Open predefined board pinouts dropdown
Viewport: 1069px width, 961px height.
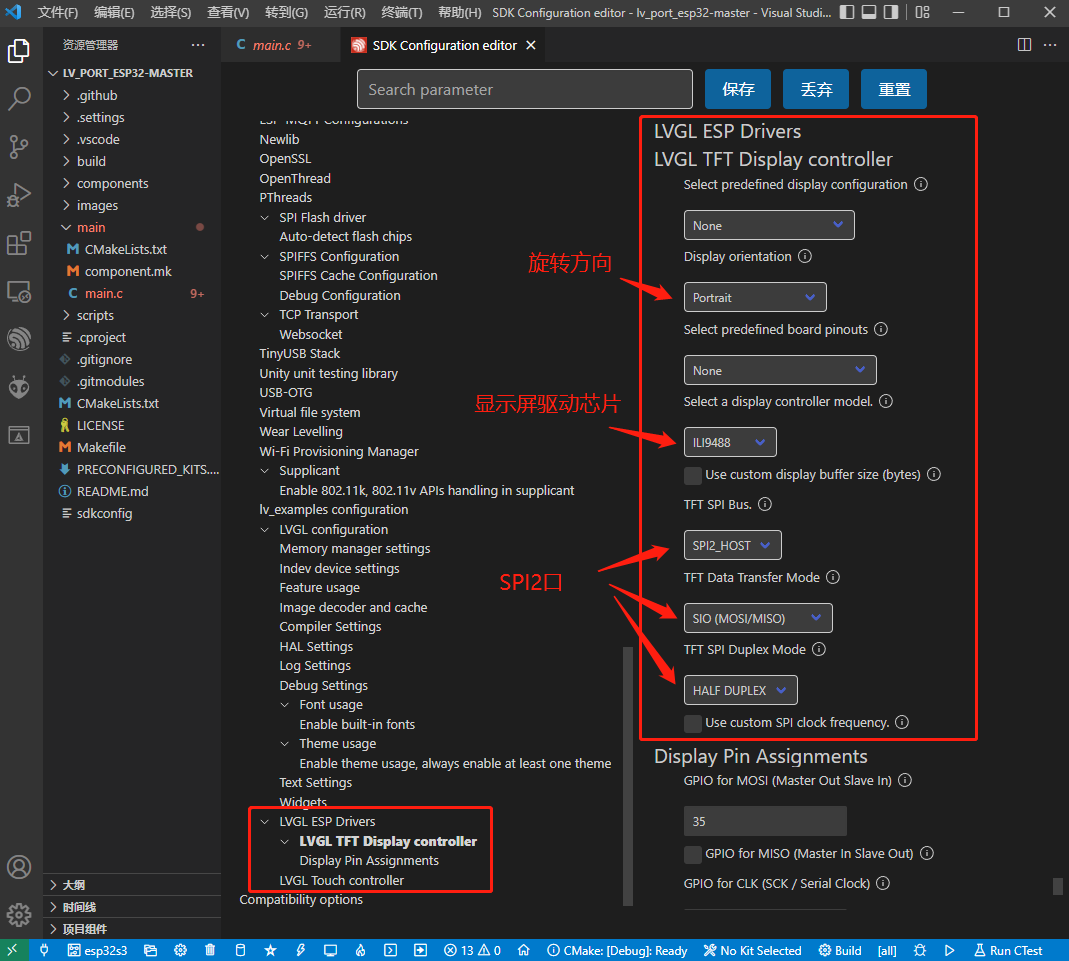click(x=780, y=370)
